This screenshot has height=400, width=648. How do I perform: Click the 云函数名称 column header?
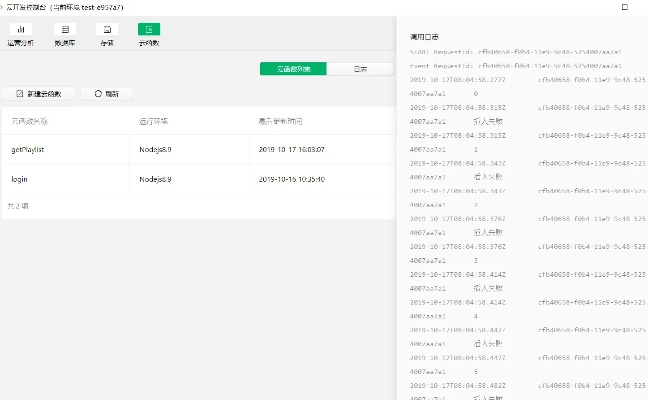click(x=29, y=121)
